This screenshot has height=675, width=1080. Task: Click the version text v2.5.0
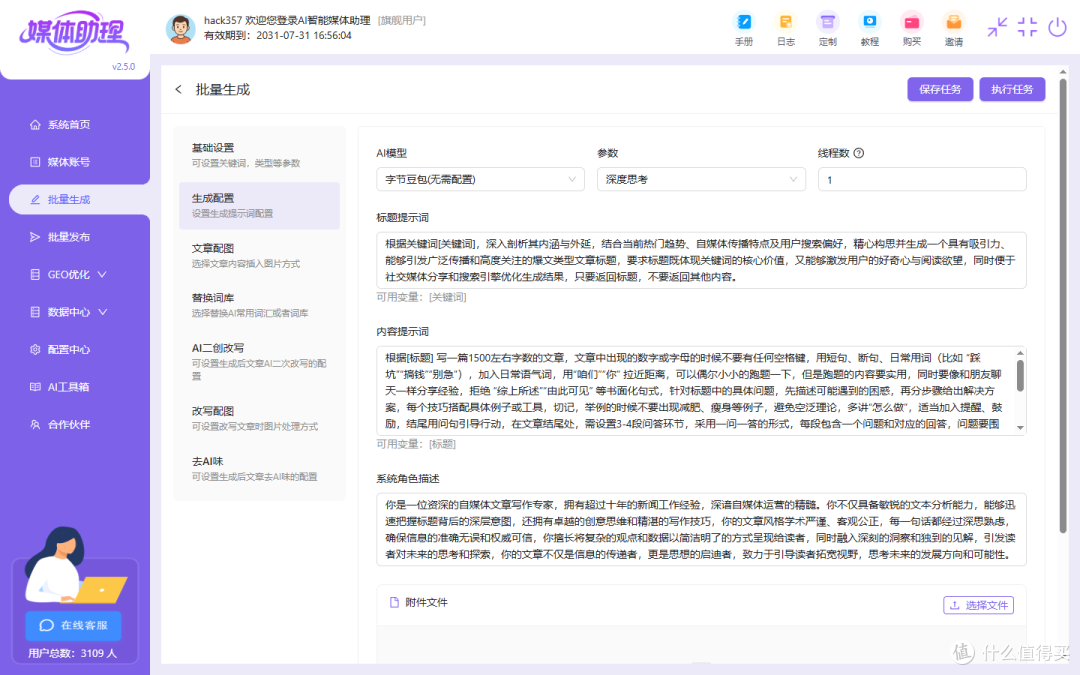(x=124, y=67)
